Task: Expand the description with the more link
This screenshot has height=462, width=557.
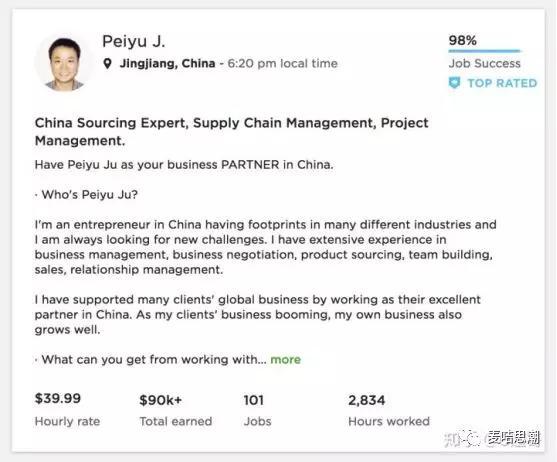Action: point(285,359)
